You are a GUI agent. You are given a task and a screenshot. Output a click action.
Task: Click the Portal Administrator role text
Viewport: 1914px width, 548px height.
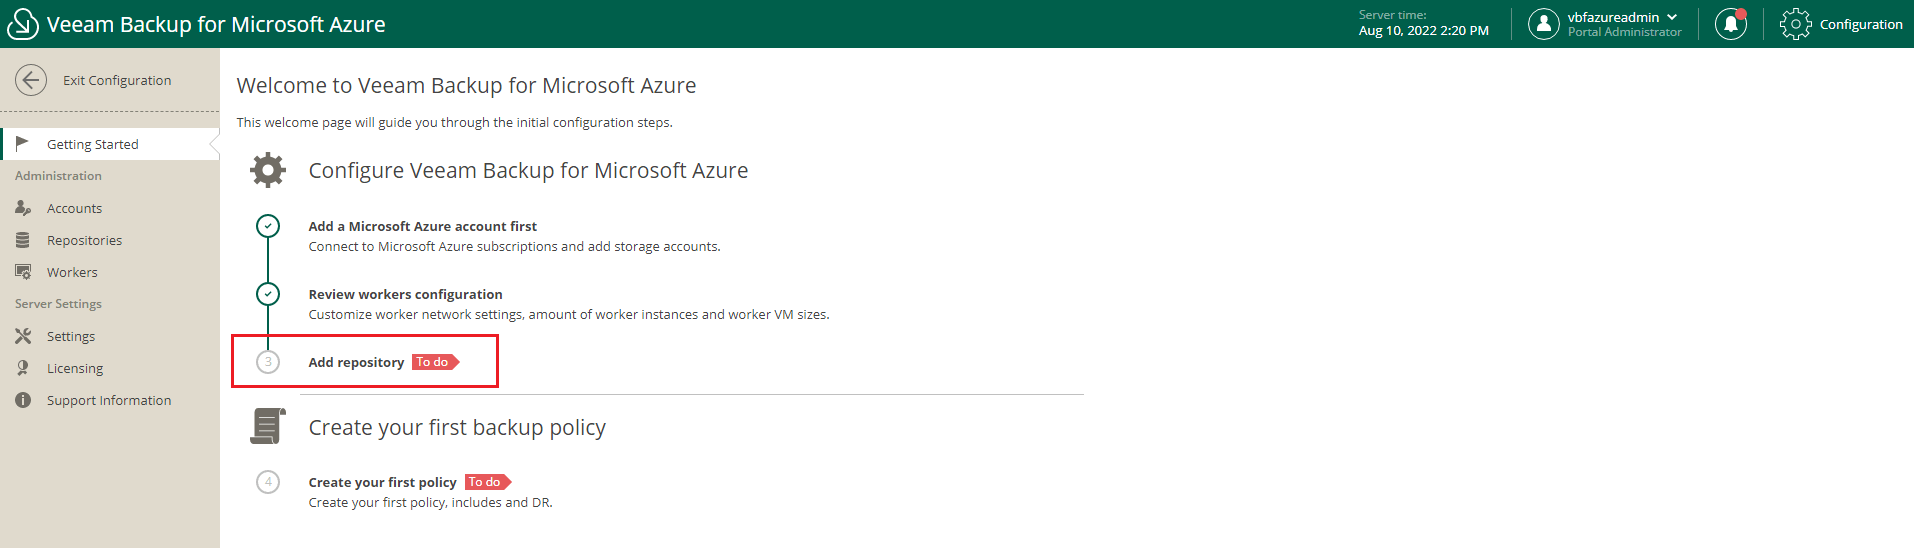[x=1624, y=32]
